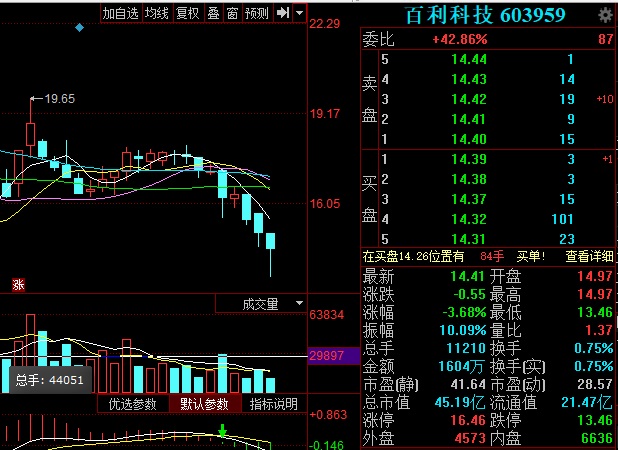Click the green down arrow signal
Screen dimensions: 618x450
223,432
